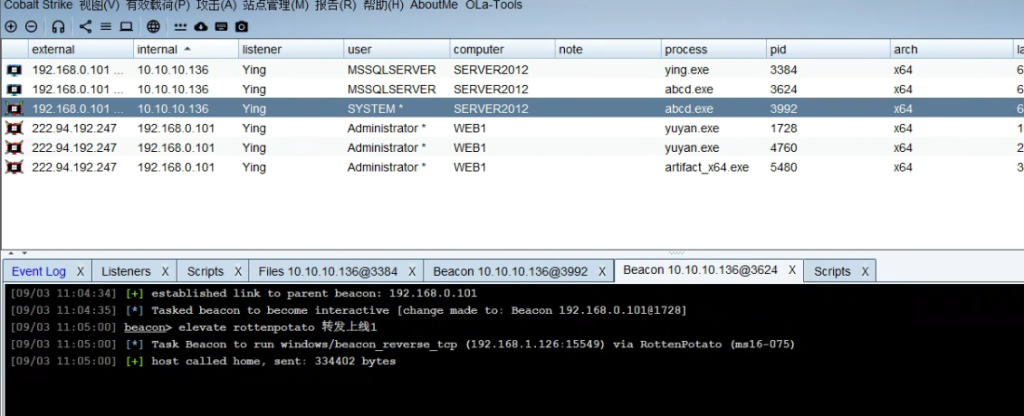
Task: Expand sessions pane via divider down arrow
Action: coord(25,252)
